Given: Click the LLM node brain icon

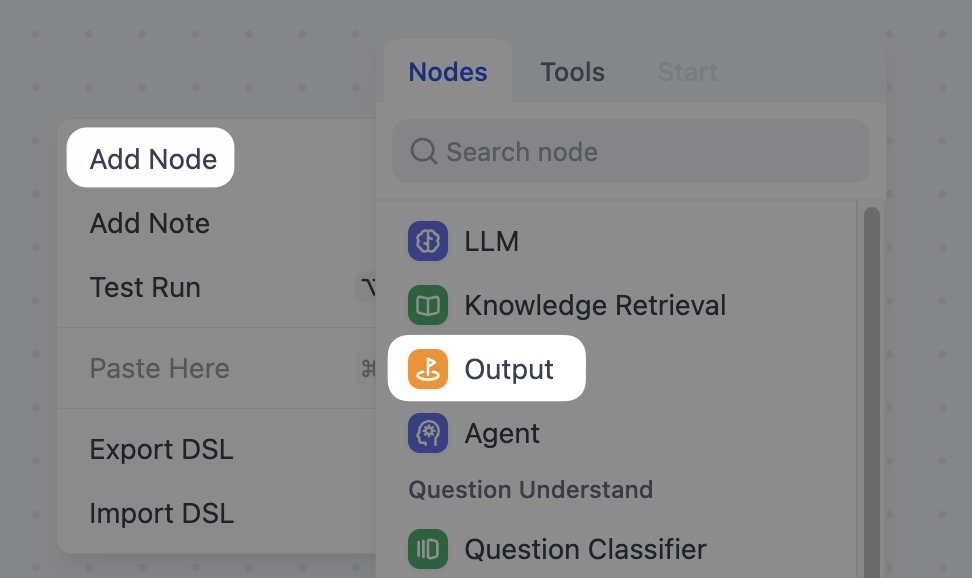Looking at the screenshot, I should tap(428, 242).
